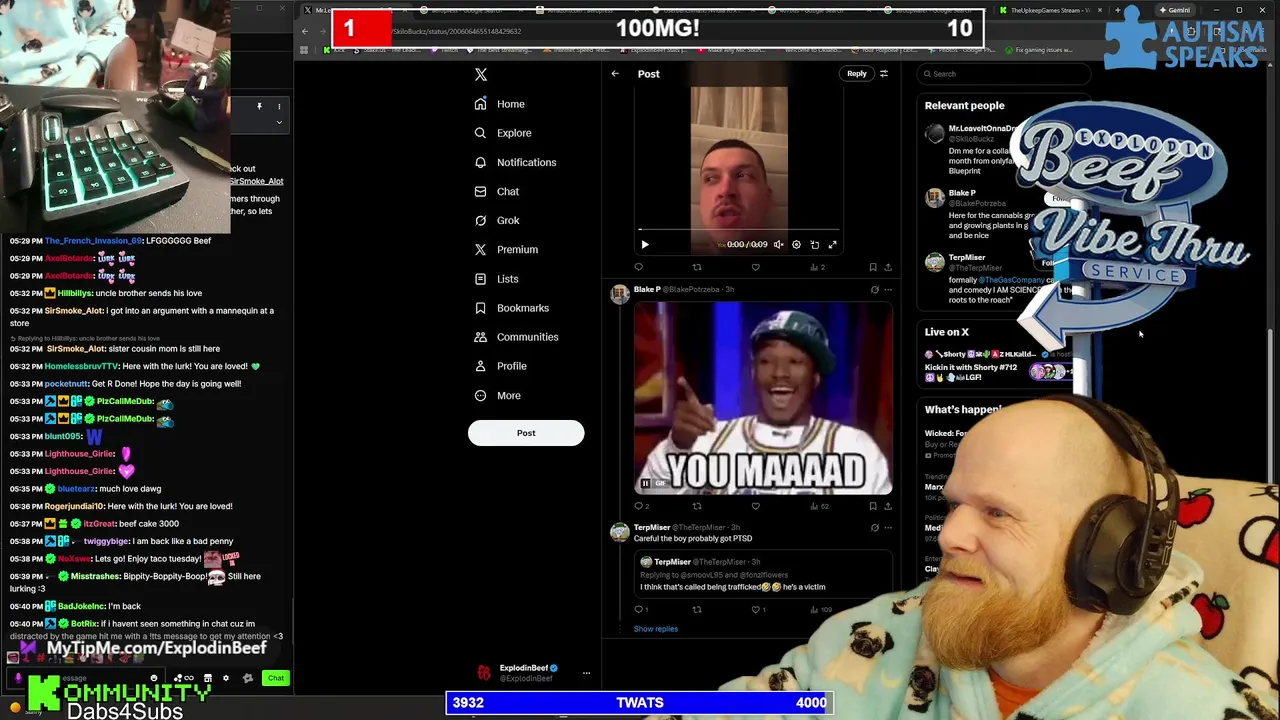Click the Profile icon in sidebar
The image size is (1280, 720).
[481, 366]
